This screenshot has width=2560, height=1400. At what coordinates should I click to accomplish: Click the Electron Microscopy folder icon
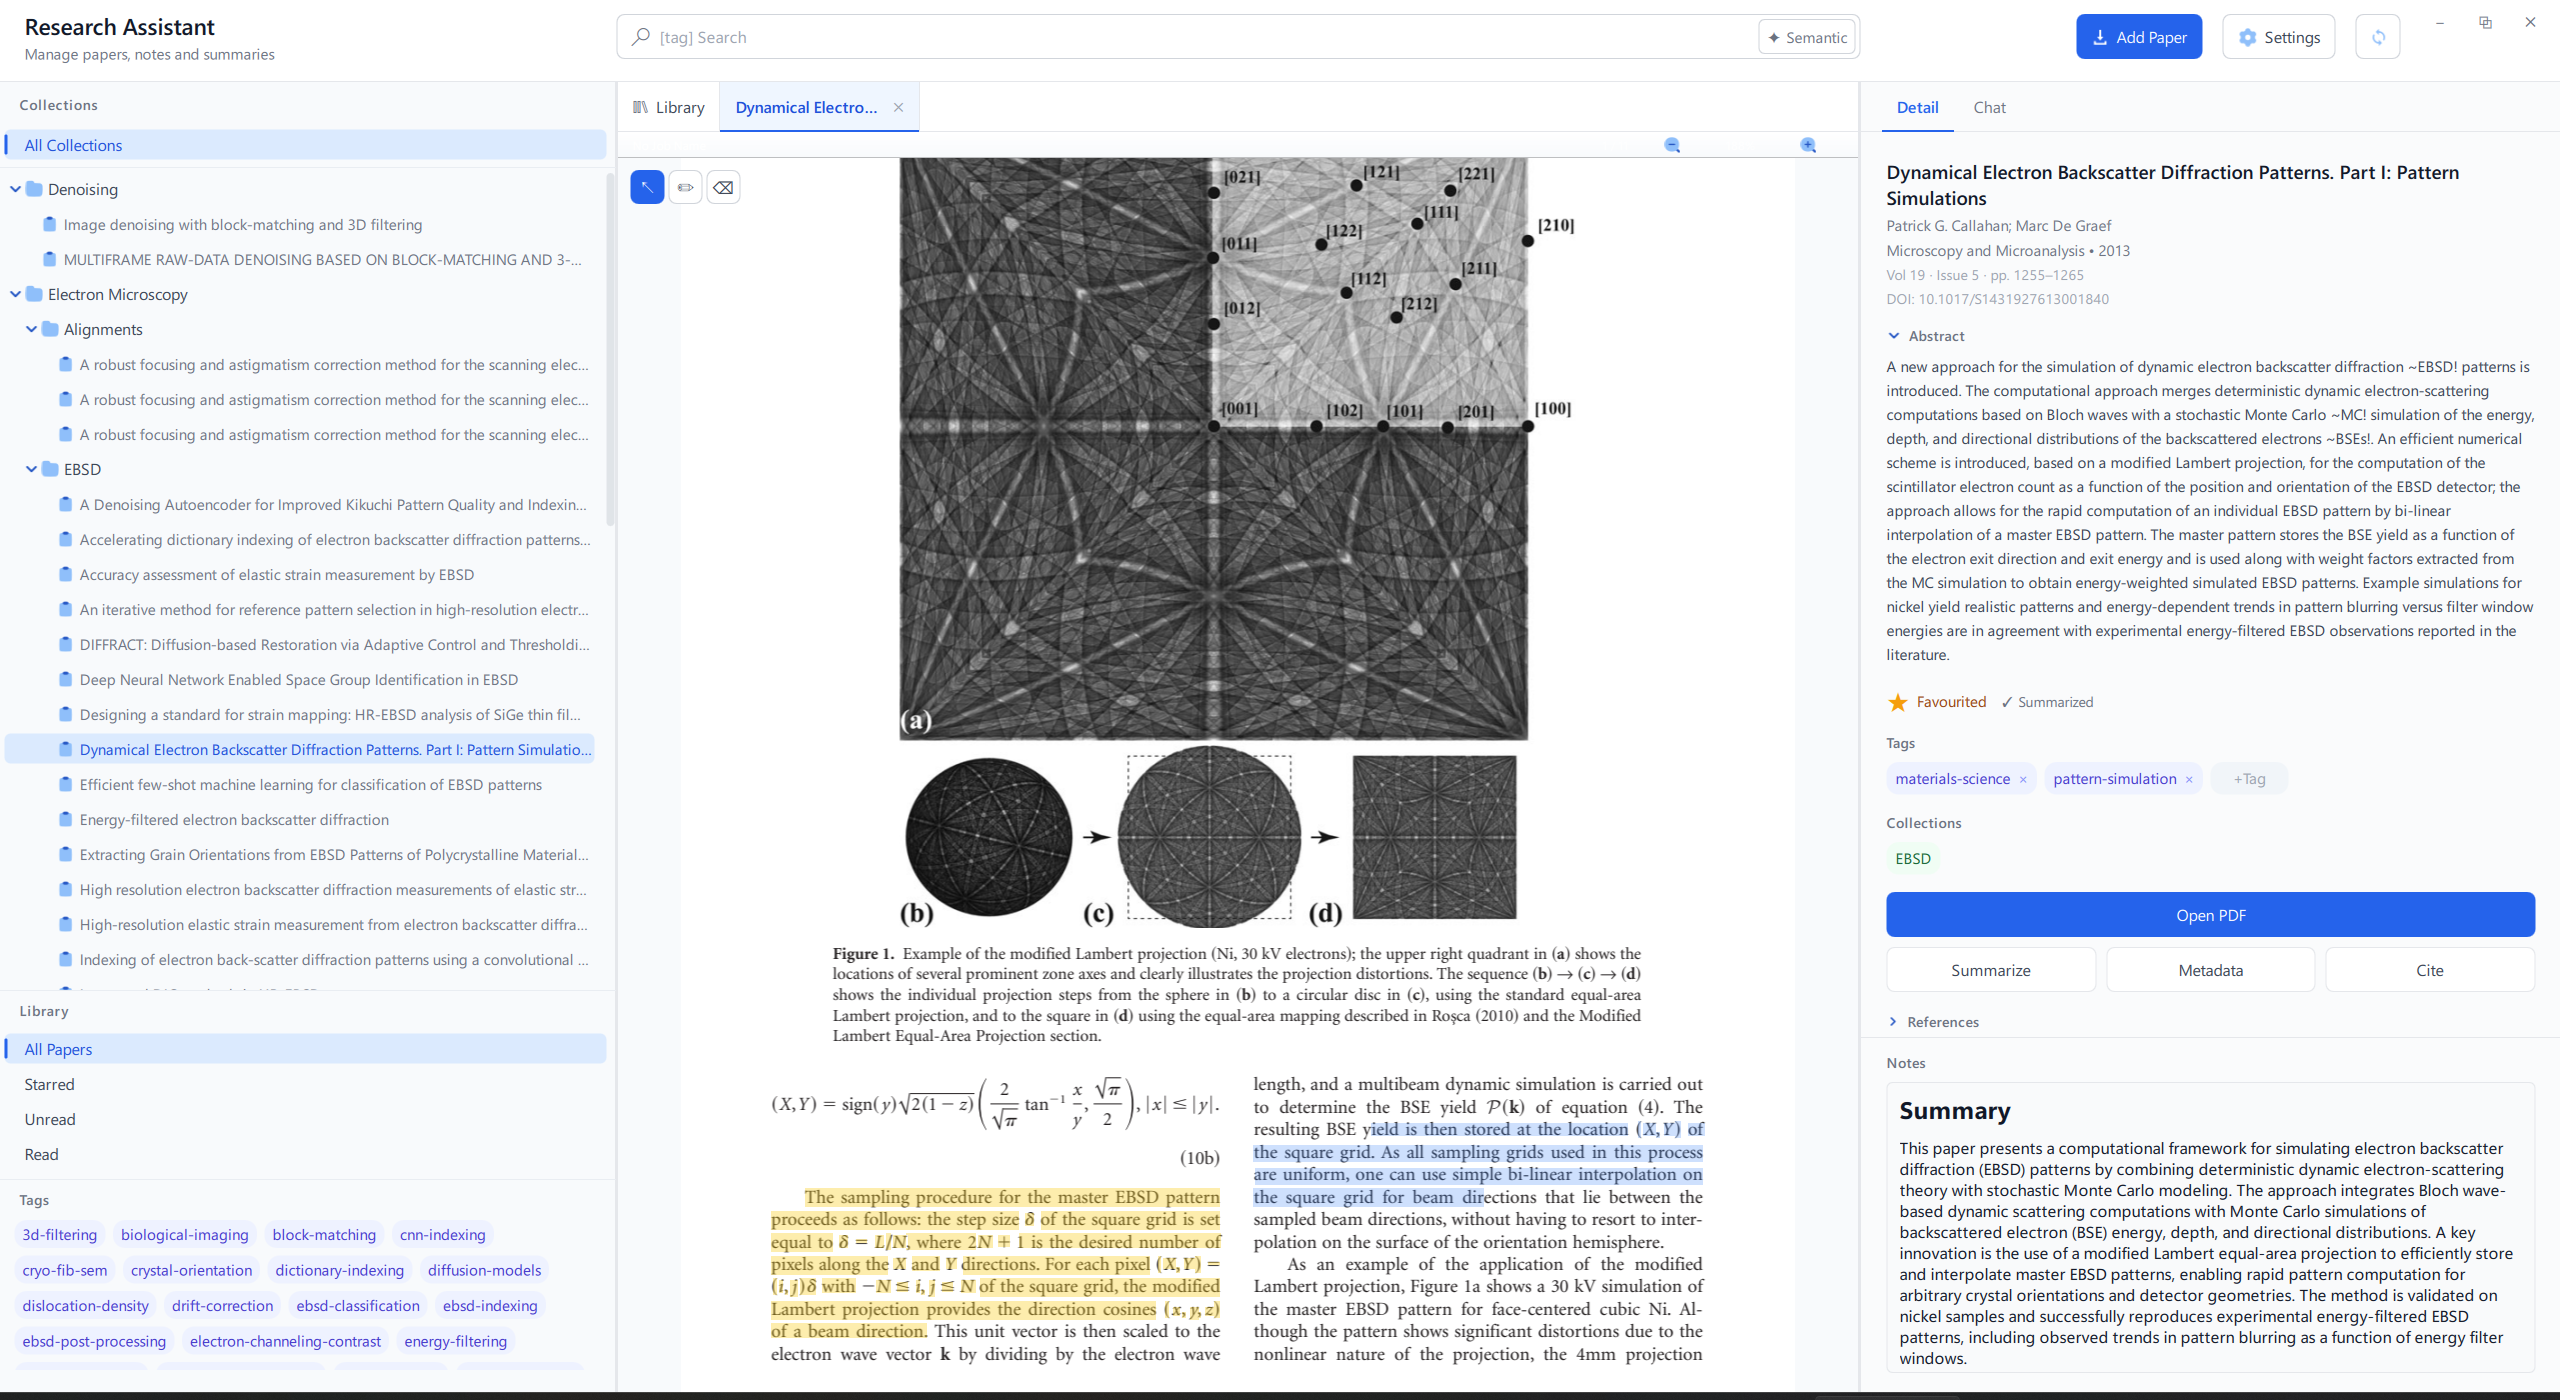(35, 294)
